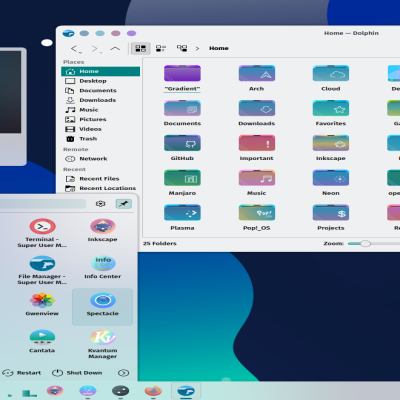The width and height of the screenshot is (400, 400).
Task: Open Recent Locations in sidebar
Action: [100, 188]
